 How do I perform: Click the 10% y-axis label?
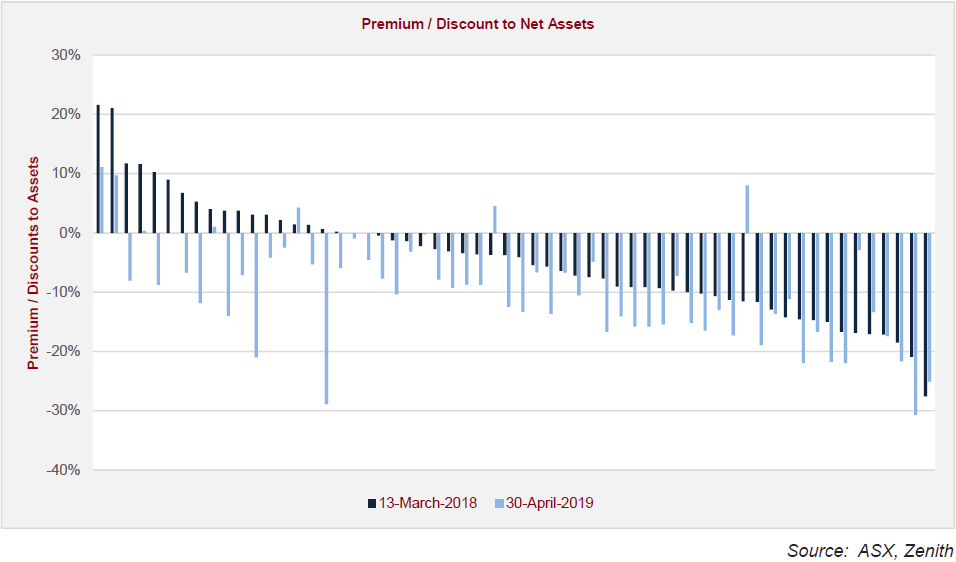click(65, 173)
